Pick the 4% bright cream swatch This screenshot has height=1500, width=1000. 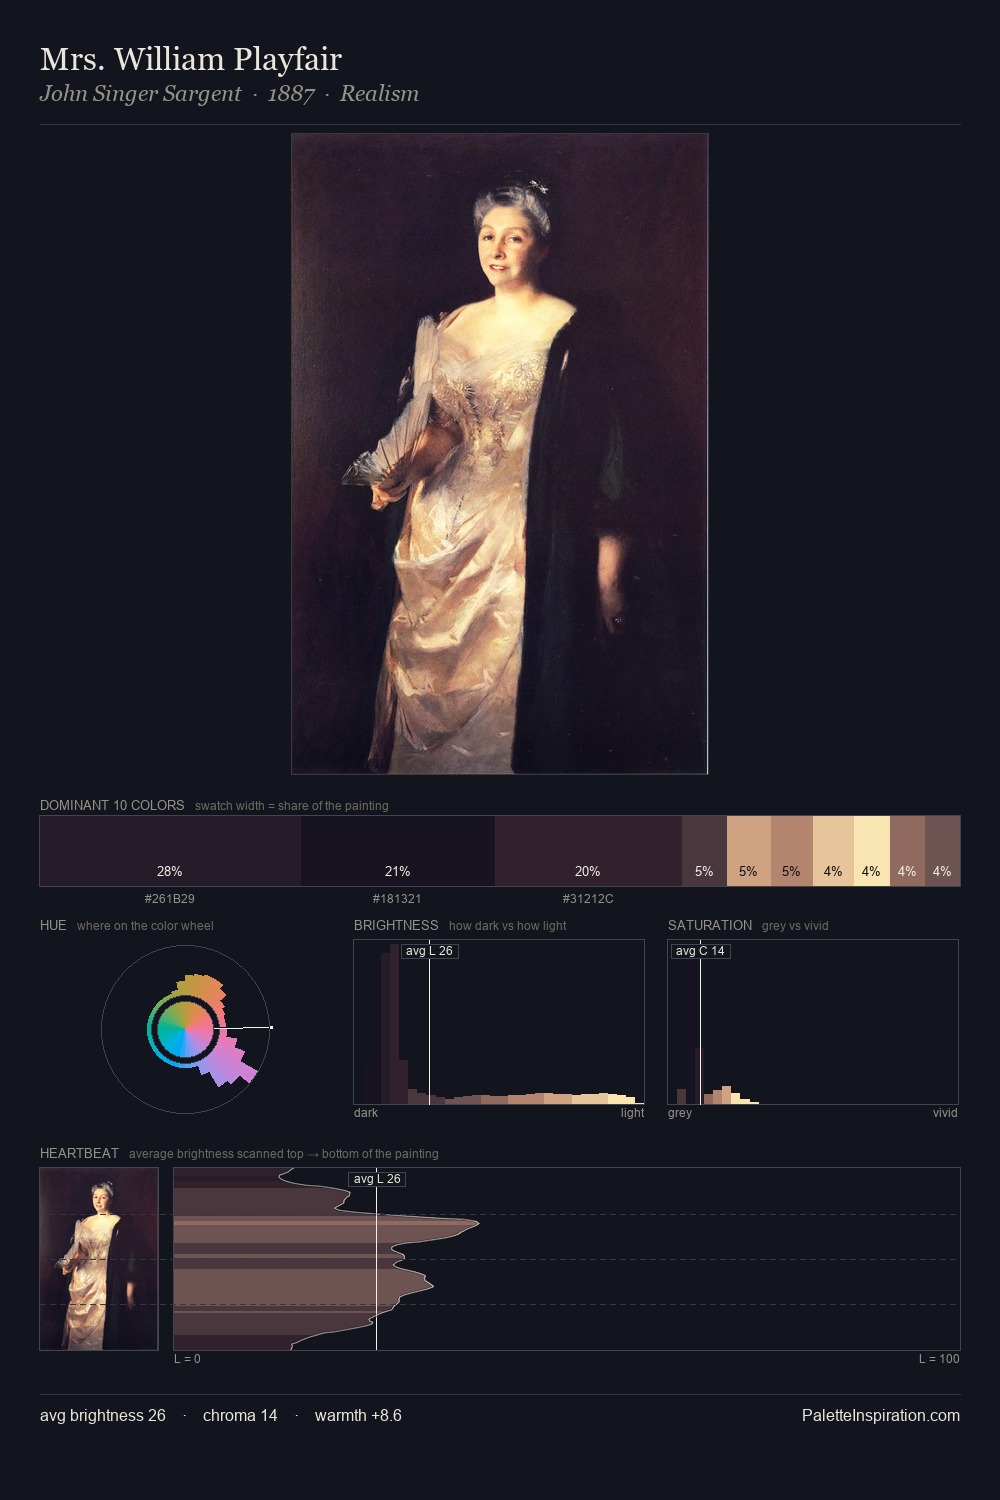click(x=872, y=851)
